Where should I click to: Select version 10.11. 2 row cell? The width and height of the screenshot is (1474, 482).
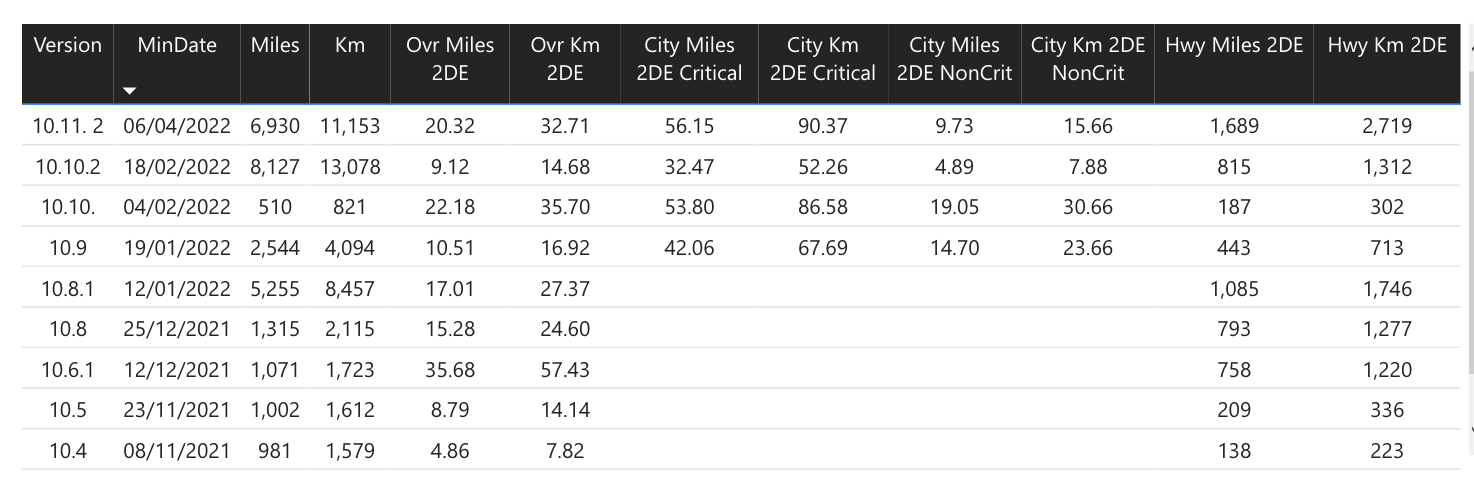[68, 126]
